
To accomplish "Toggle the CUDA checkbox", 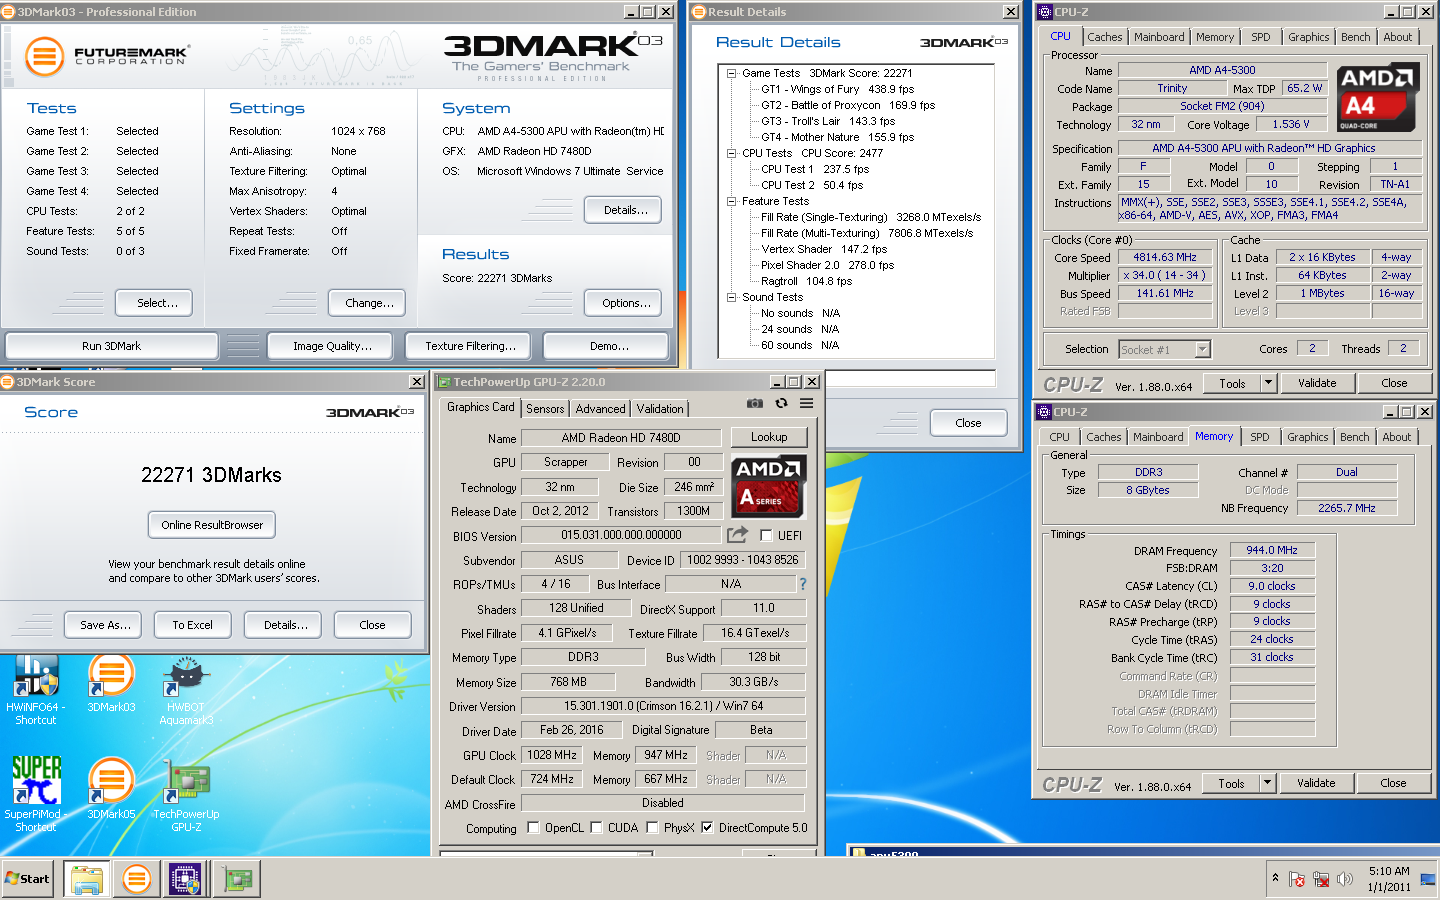I will (596, 827).
